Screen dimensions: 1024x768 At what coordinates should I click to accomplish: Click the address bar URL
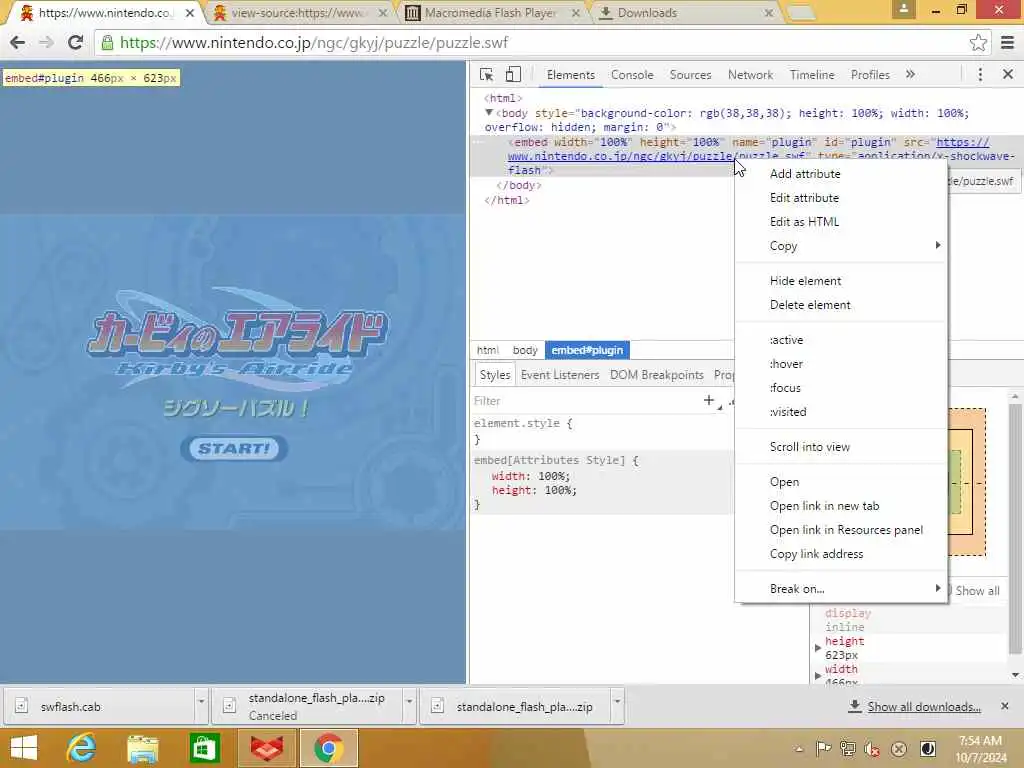click(313, 42)
